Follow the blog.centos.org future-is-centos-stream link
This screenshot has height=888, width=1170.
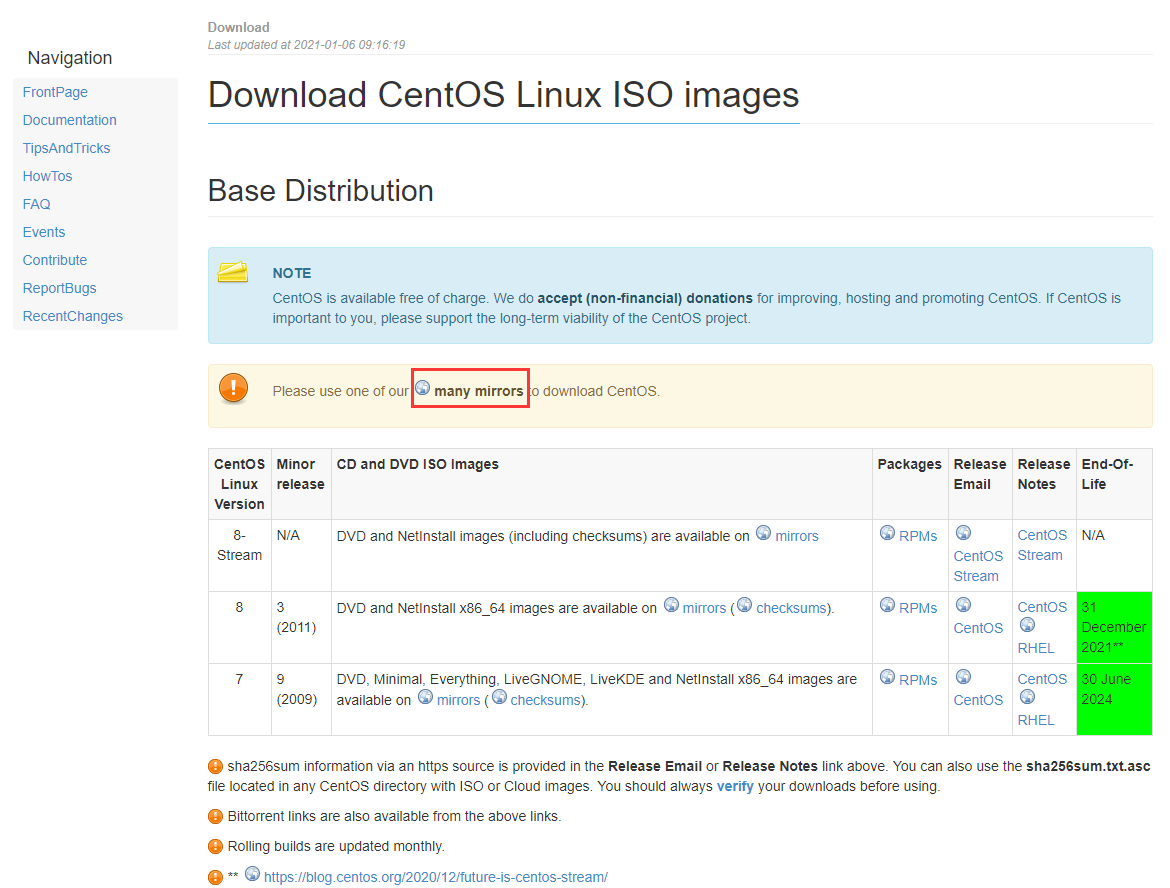click(x=436, y=877)
